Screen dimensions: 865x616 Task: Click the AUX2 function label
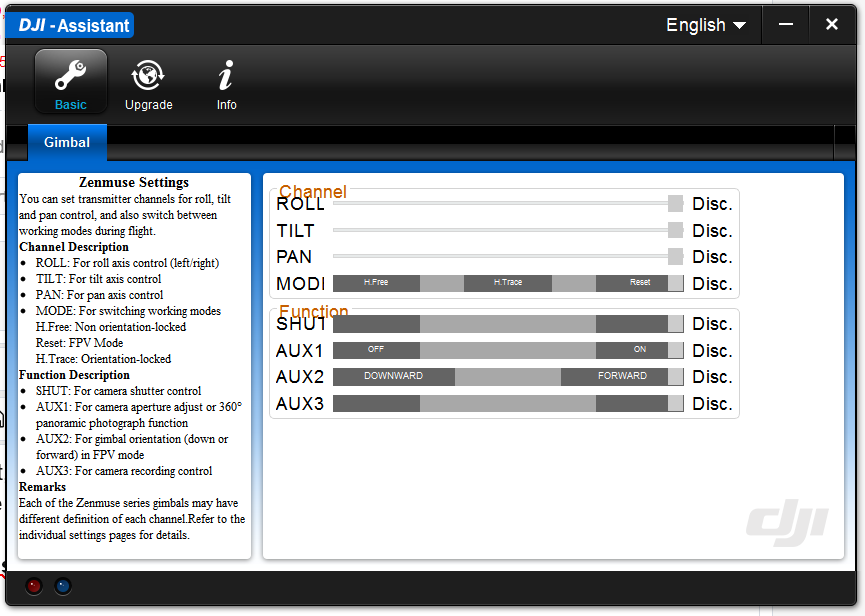pyautogui.click(x=300, y=377)
